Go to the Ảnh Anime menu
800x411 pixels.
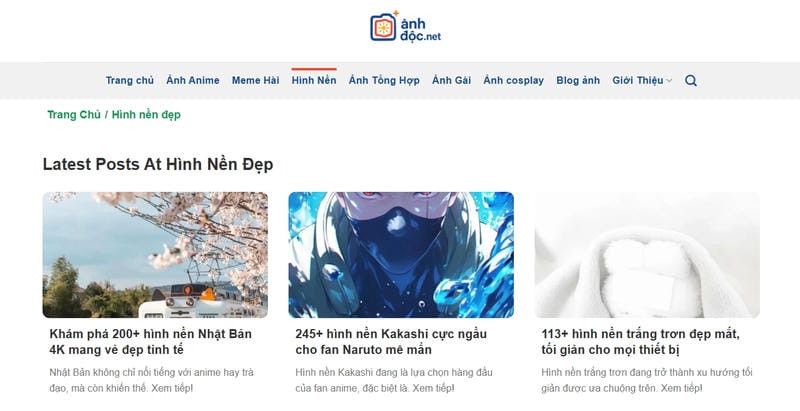(x=193, y=81)
